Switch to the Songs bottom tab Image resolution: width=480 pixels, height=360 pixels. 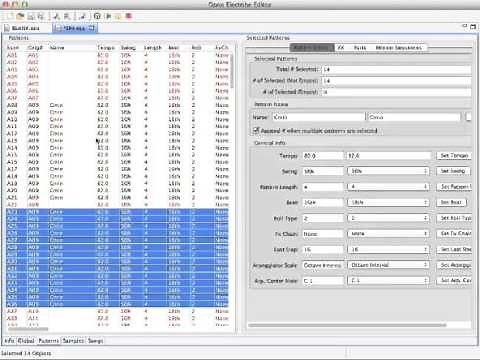[x=95, y=341]
